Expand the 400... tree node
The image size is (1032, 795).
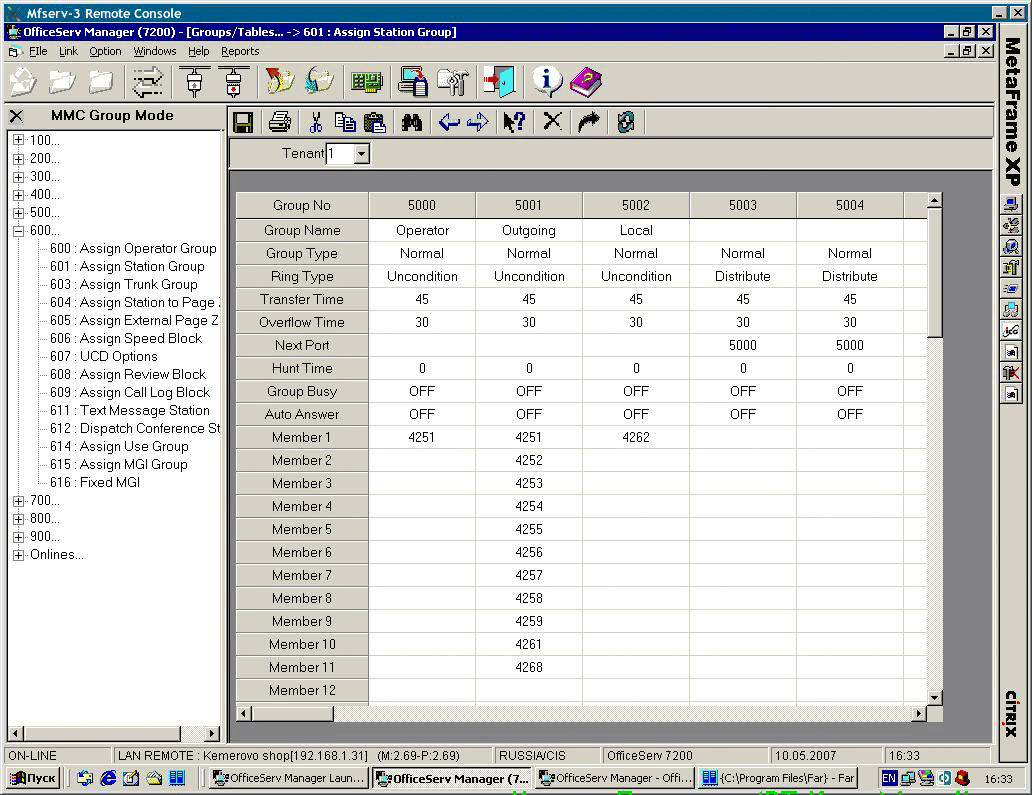click(18, 195)
